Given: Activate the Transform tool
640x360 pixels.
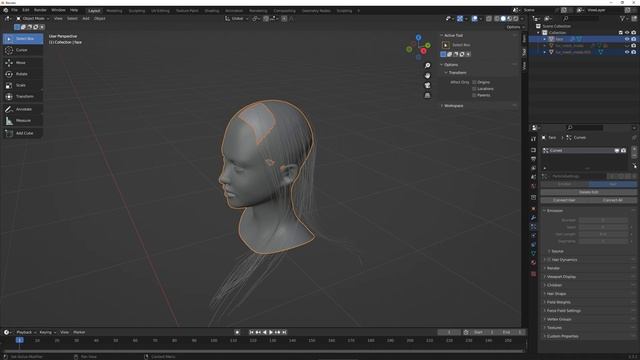Looking at the screenshot, I should 23,97.
